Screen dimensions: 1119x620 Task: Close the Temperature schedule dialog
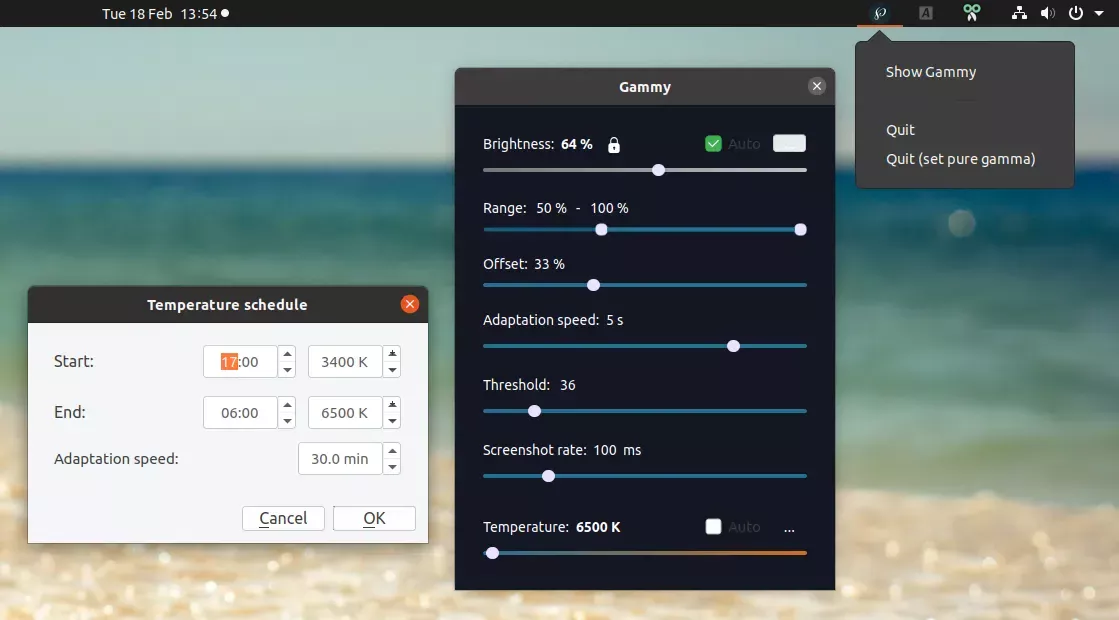(x=409, y=304)
